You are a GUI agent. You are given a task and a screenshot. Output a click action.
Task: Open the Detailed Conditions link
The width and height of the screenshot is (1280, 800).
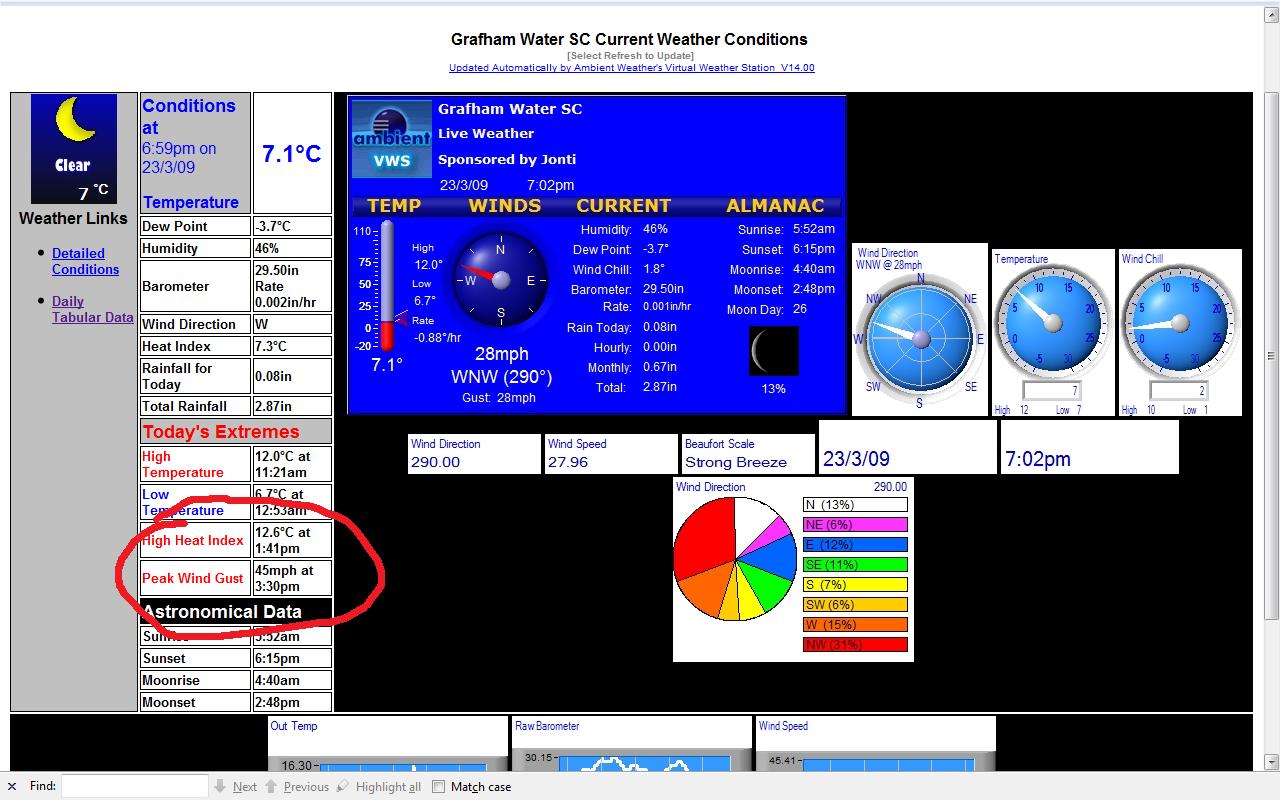tap(85, 261)
